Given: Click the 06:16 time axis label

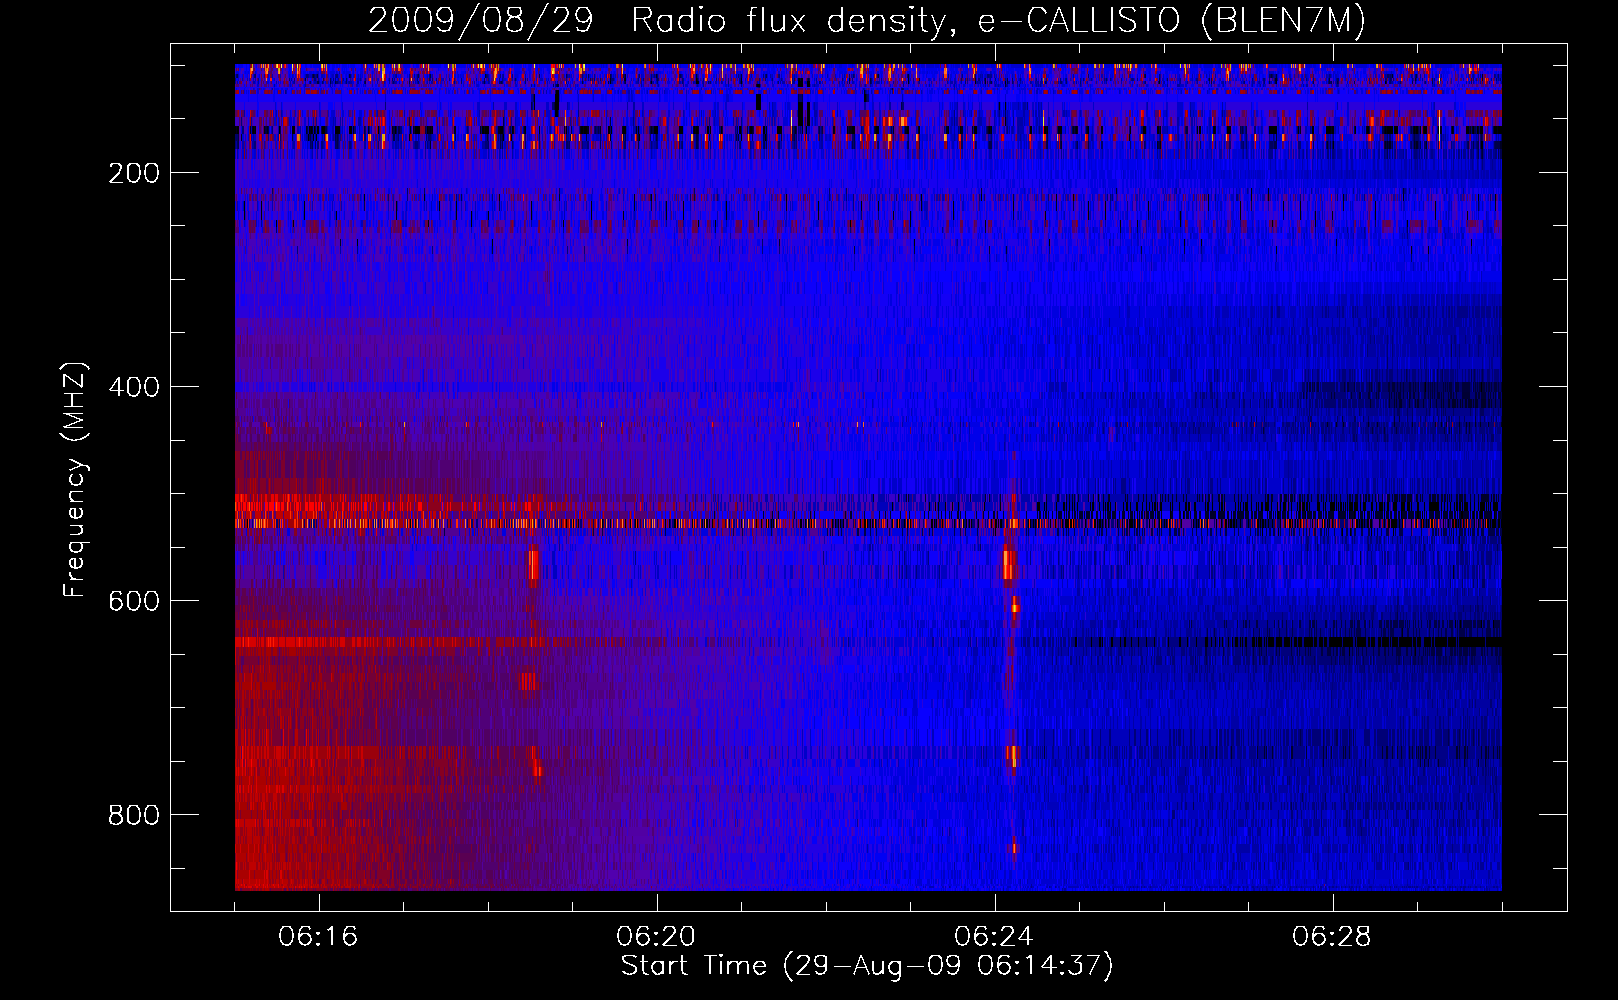Looking at the screenshot, I should click(318, 937).
